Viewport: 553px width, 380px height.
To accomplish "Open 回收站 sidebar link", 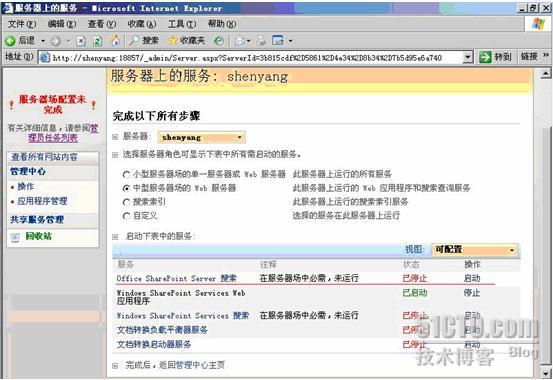I will [38, 236].
